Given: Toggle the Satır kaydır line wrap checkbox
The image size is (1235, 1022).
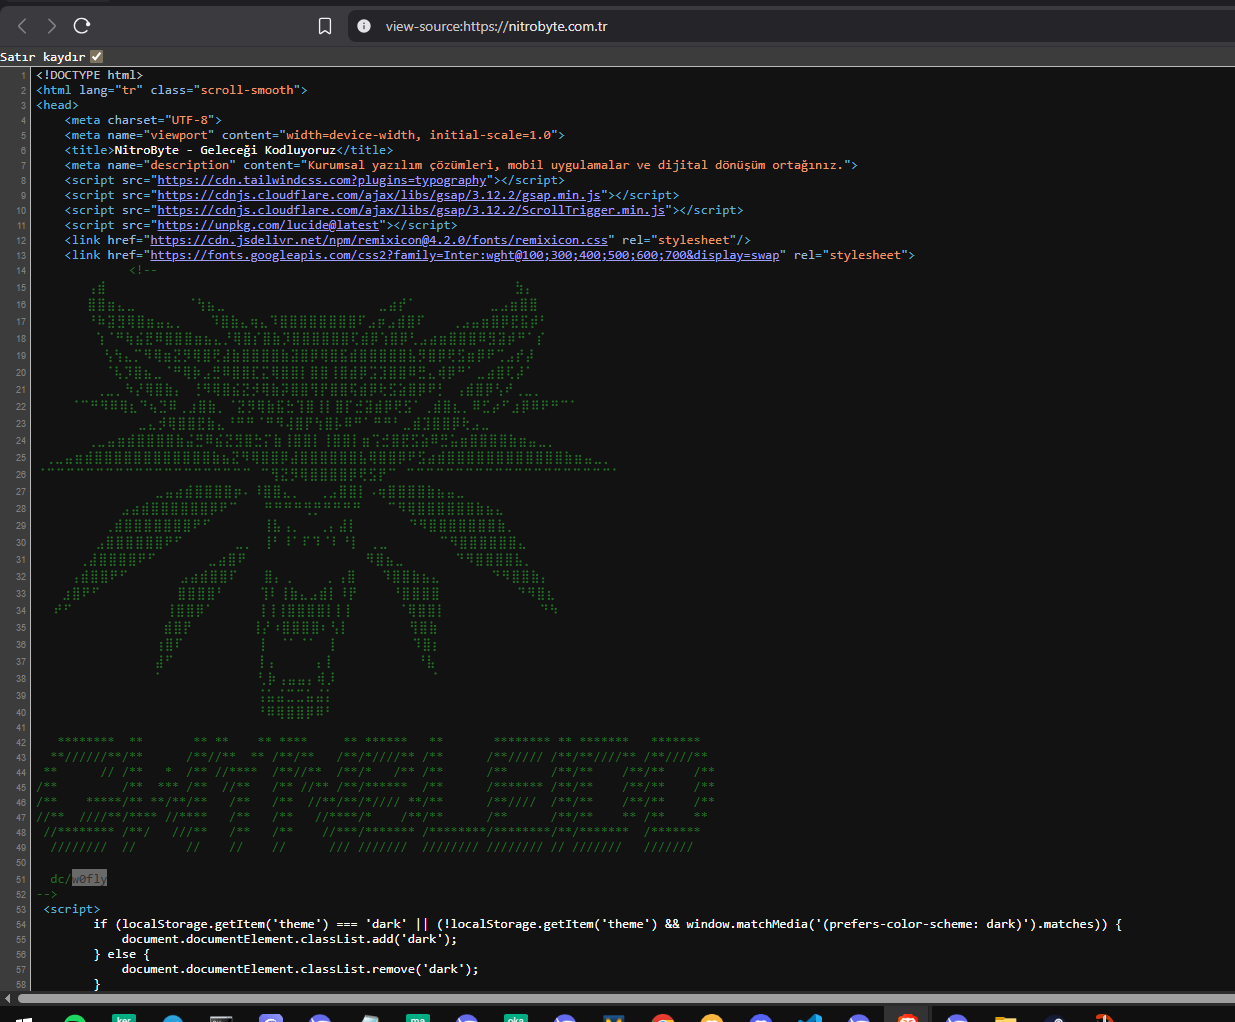Looking at the screenshot, I should tap(96, 57).
